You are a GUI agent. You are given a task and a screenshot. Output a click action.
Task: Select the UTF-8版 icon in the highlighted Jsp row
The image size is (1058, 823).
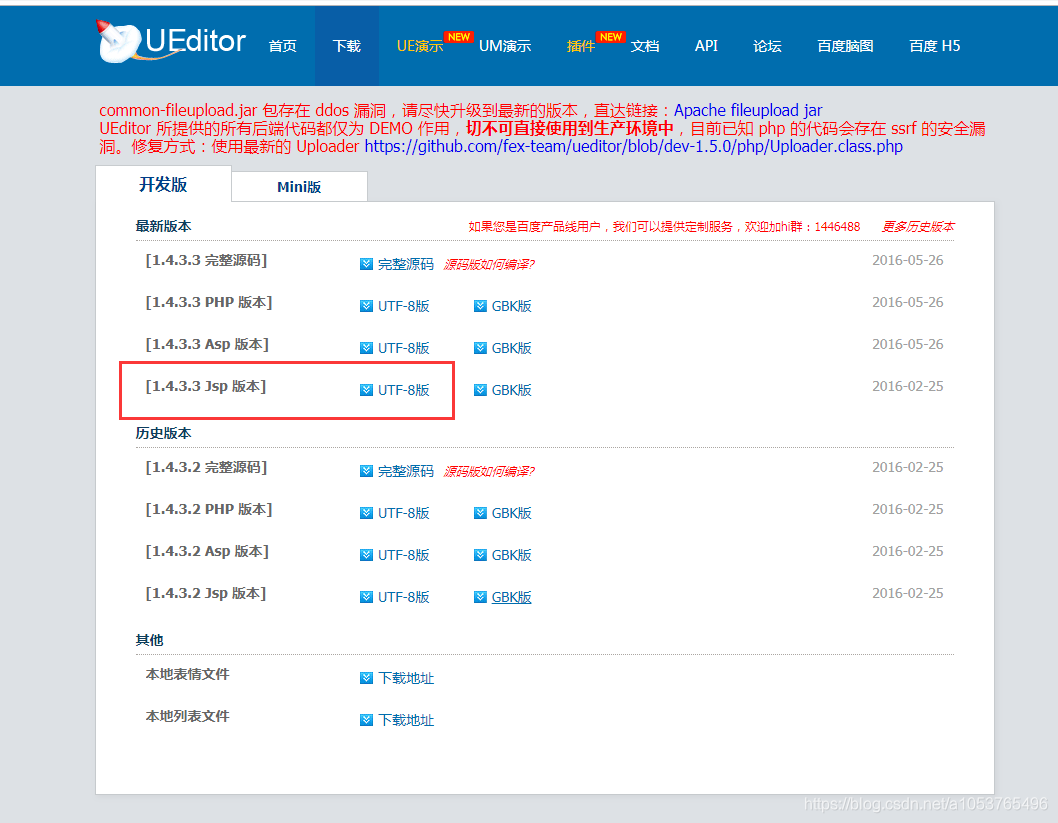click(x=367, y=389)
